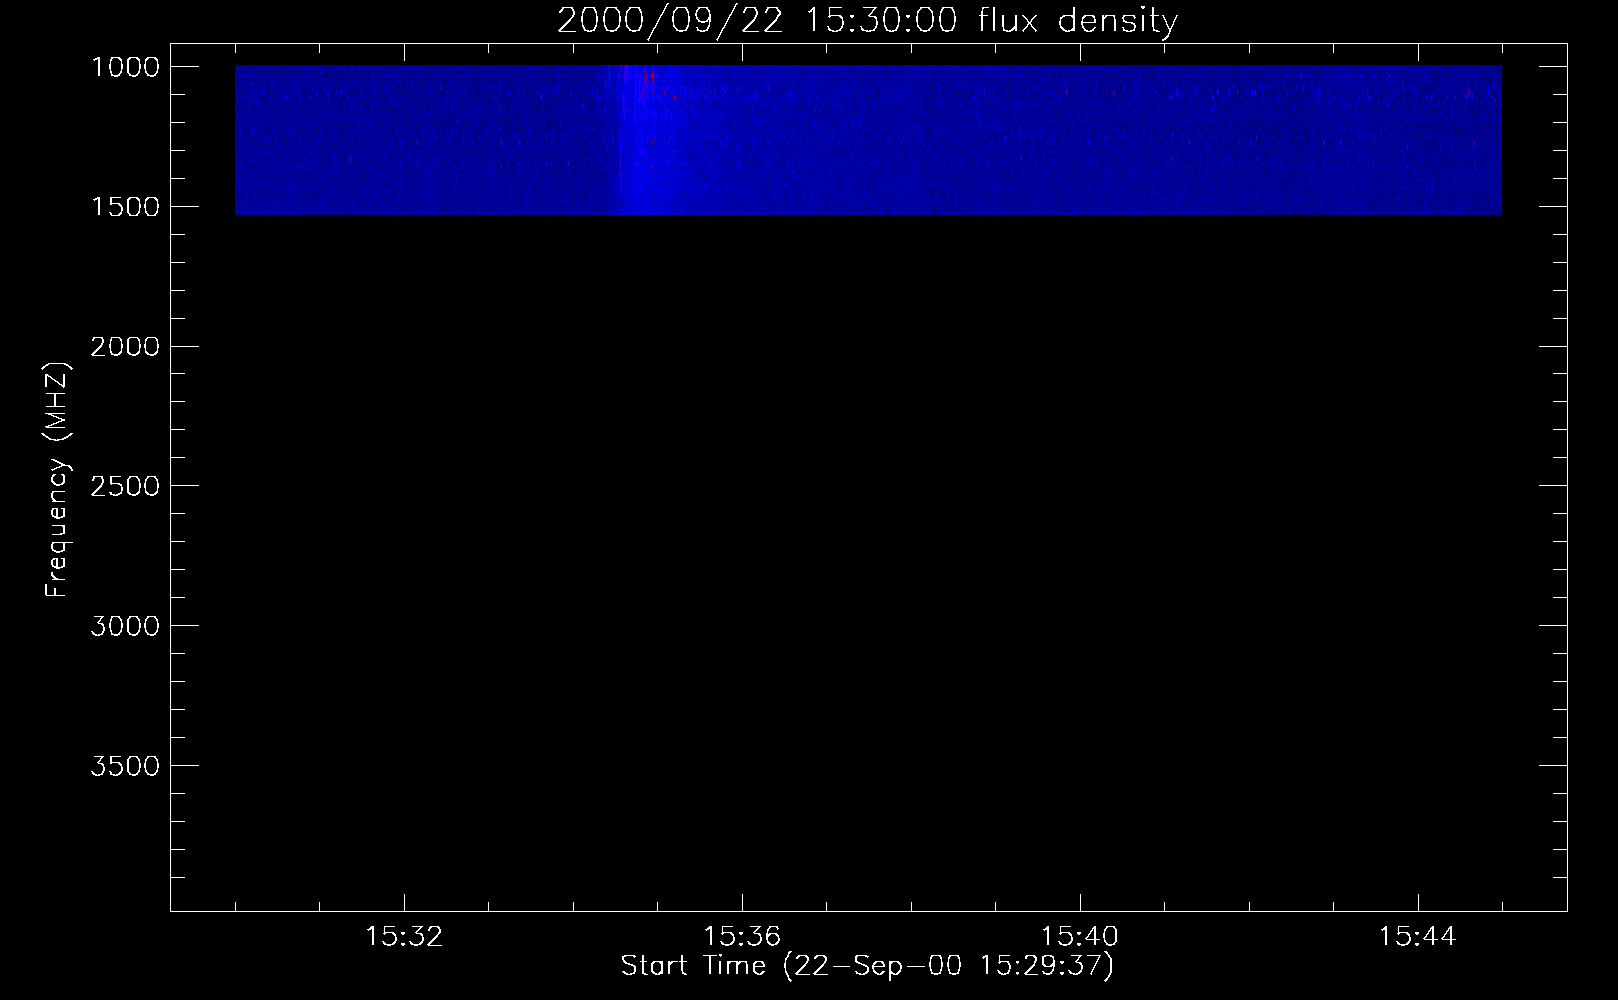Click the 'Frequency (MHZ)' axis label
Screen dimensions: 1618x1000
[x=57, y=480]
